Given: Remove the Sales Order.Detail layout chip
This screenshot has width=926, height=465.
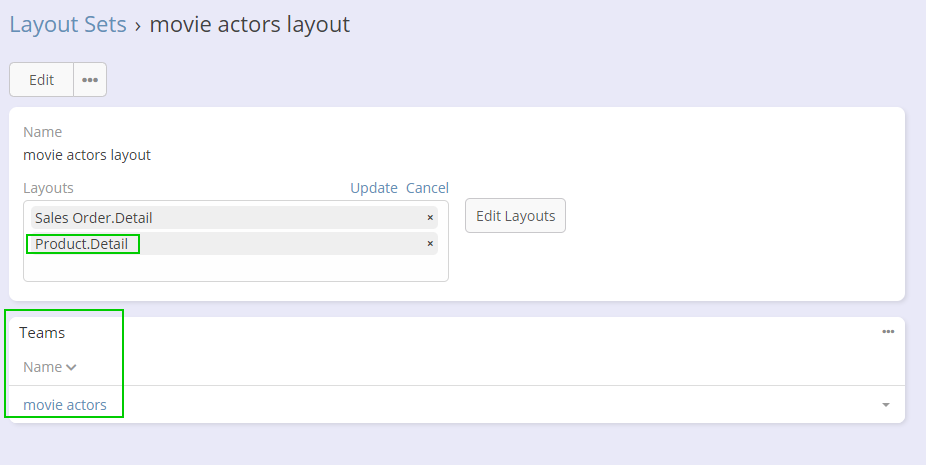Looking at the screenshot, I should tap(430, 217).
